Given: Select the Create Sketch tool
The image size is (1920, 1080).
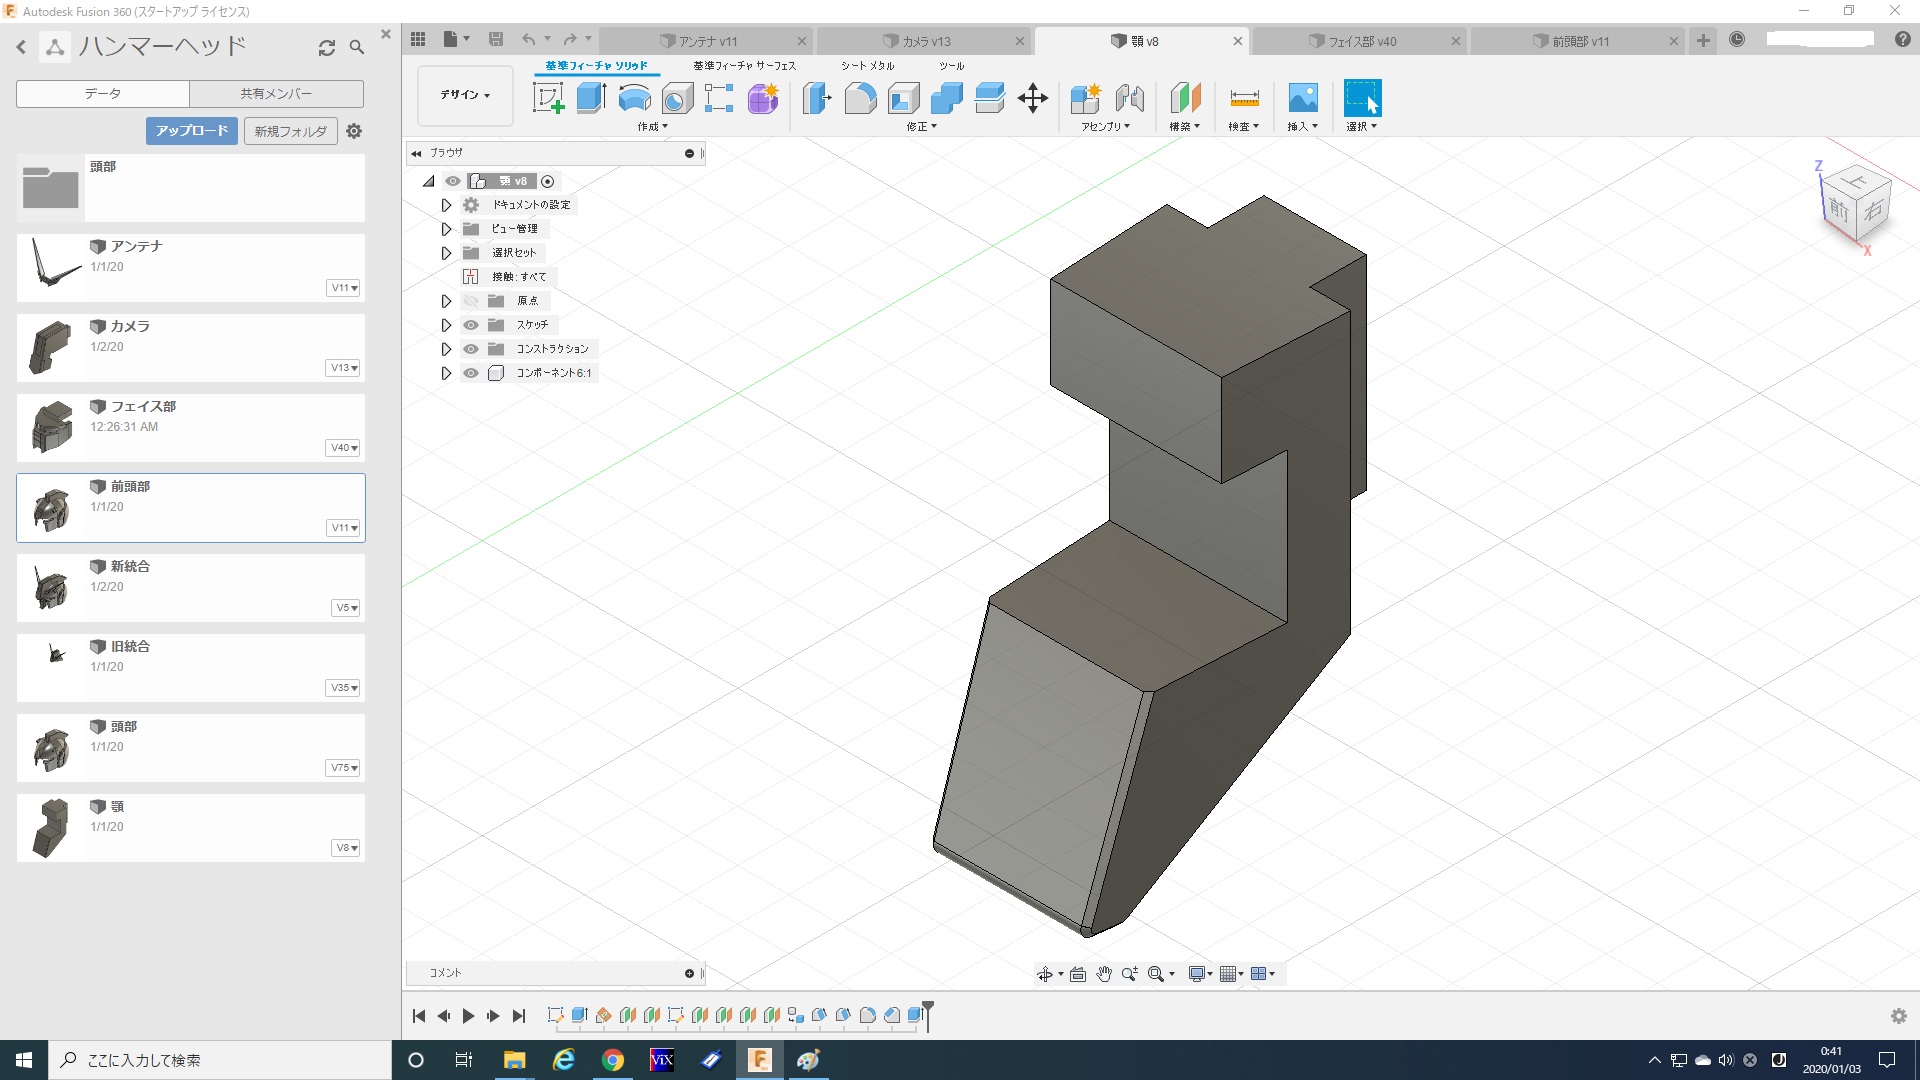Looking at the screenshot, I should coord(548,98).
